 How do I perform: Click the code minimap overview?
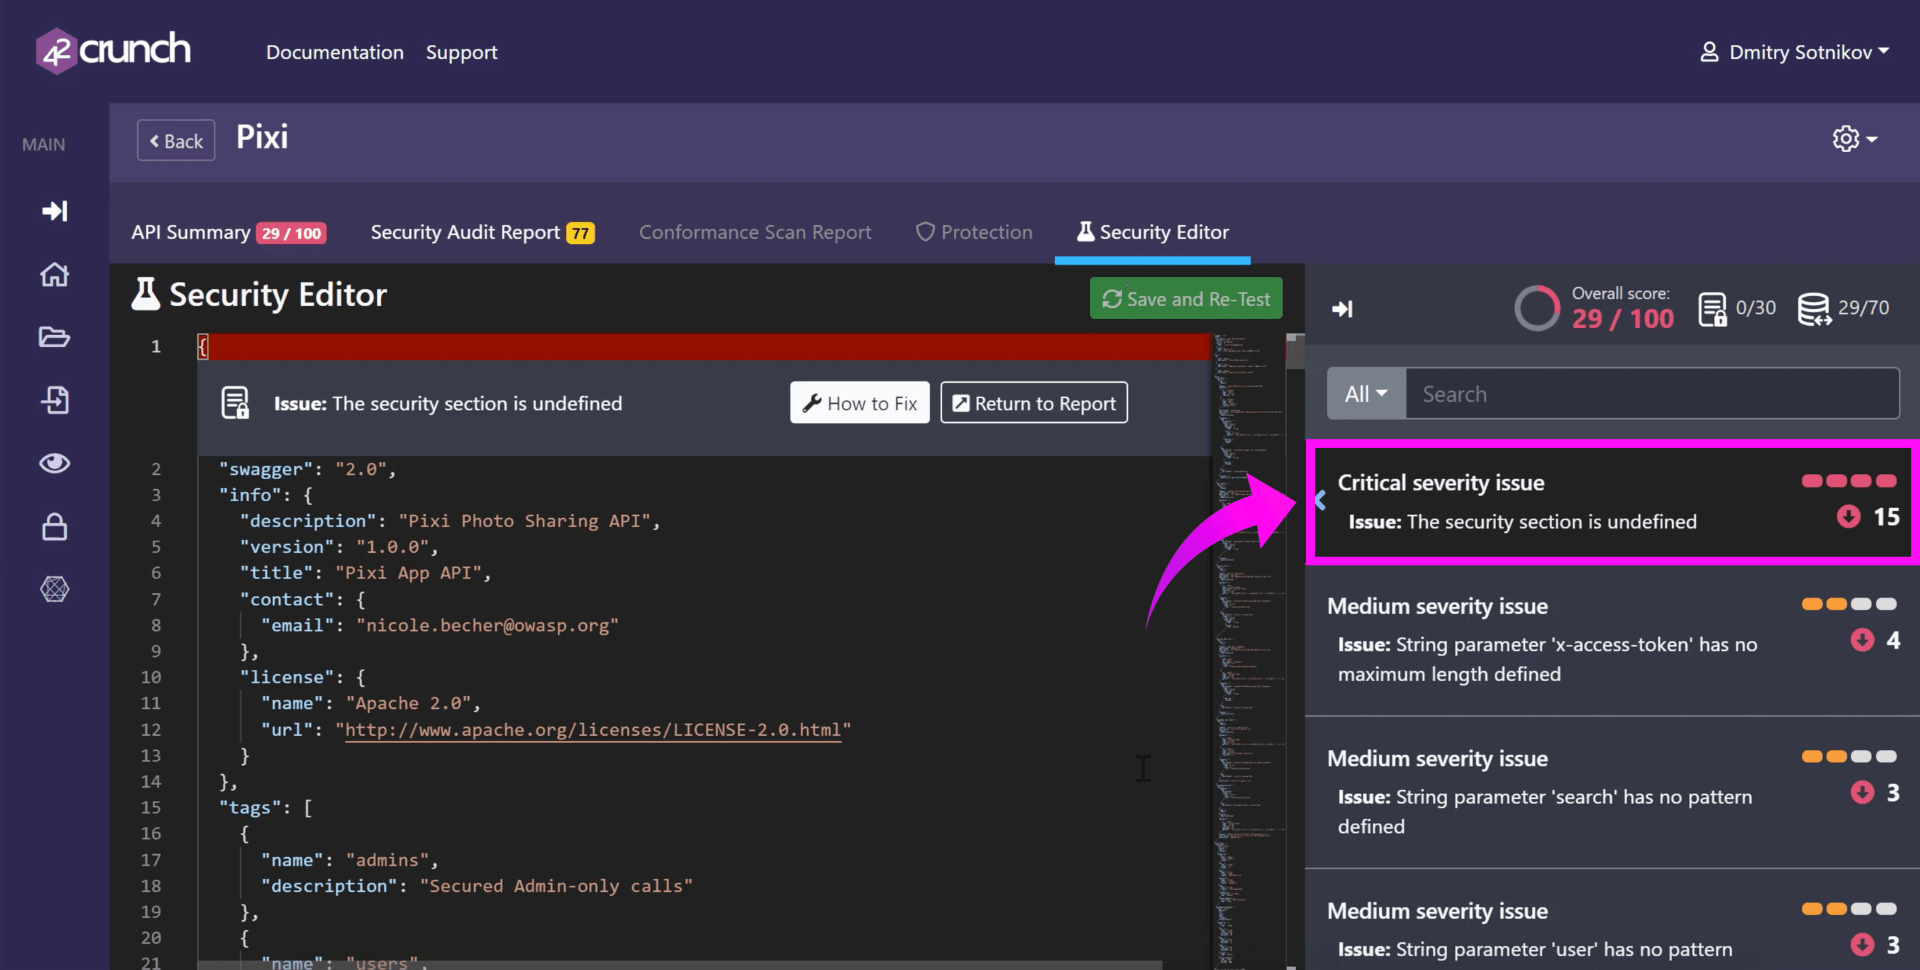click(x=1248, y=650)
